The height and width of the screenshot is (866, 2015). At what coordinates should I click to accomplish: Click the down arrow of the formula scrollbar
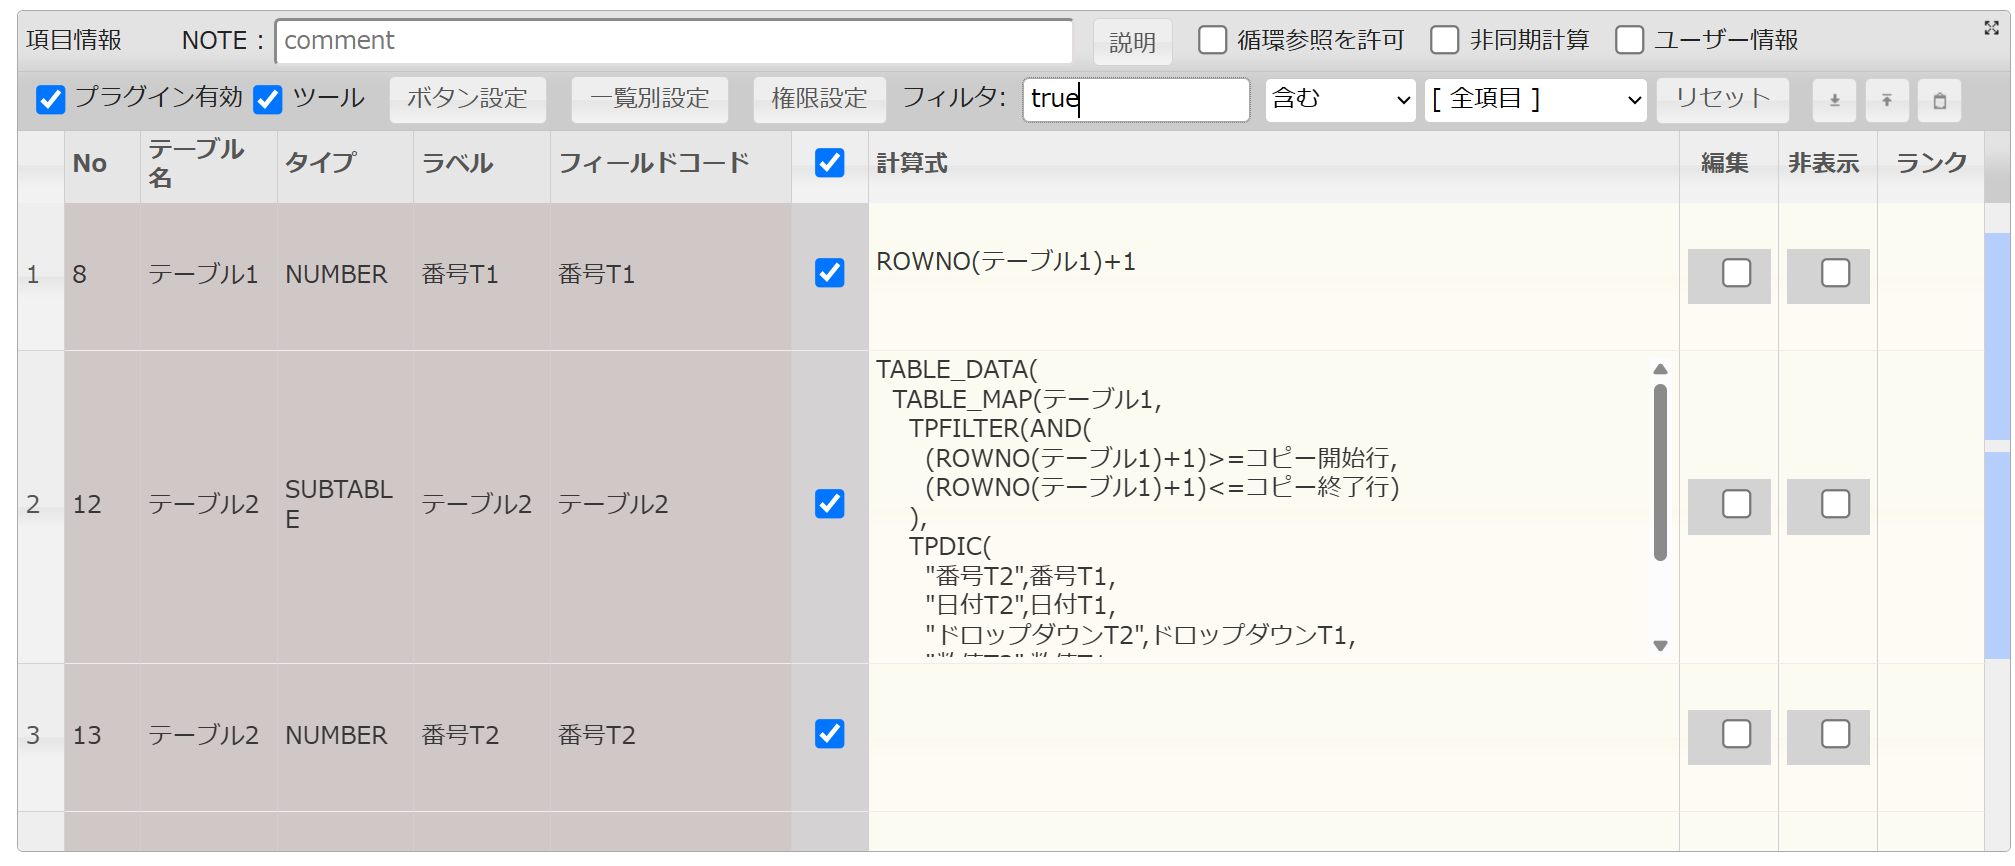pyautogui.click(x=1660, y=646)
